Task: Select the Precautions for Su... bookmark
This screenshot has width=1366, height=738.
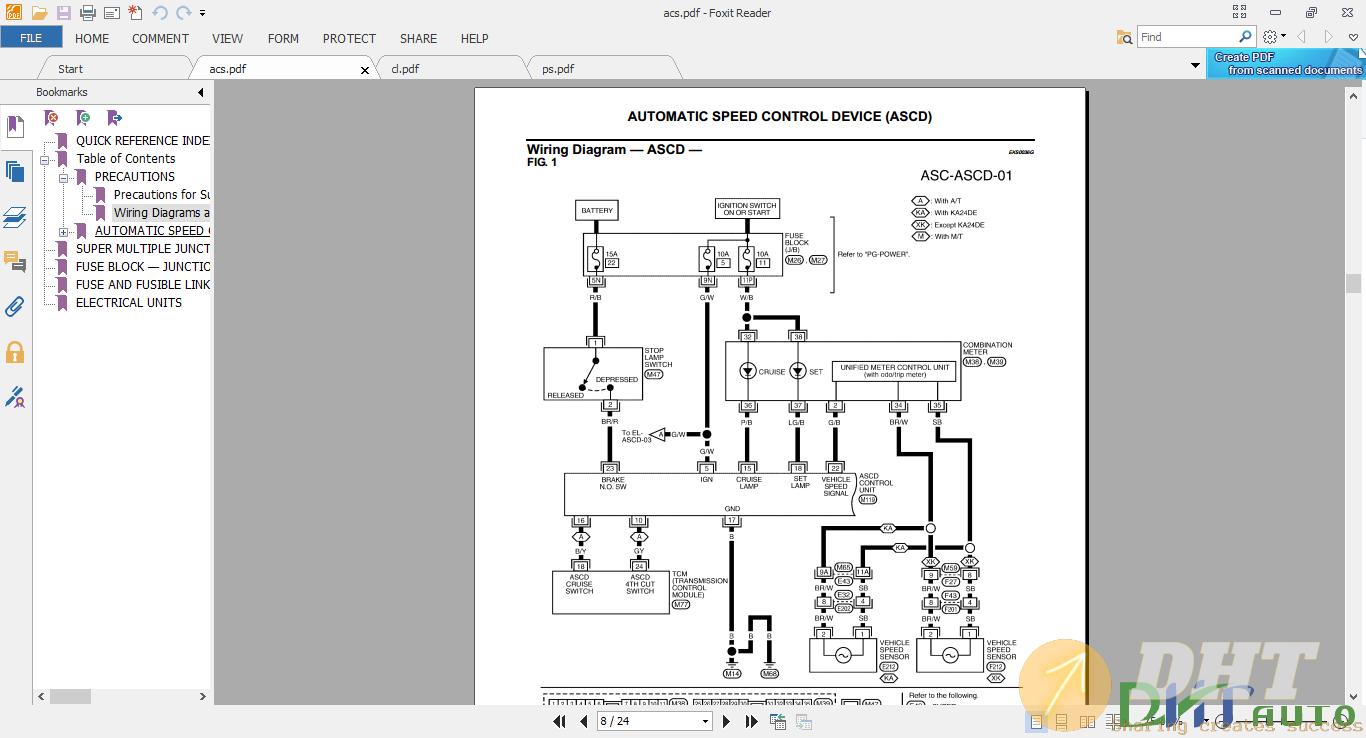Action: [162, 195]
